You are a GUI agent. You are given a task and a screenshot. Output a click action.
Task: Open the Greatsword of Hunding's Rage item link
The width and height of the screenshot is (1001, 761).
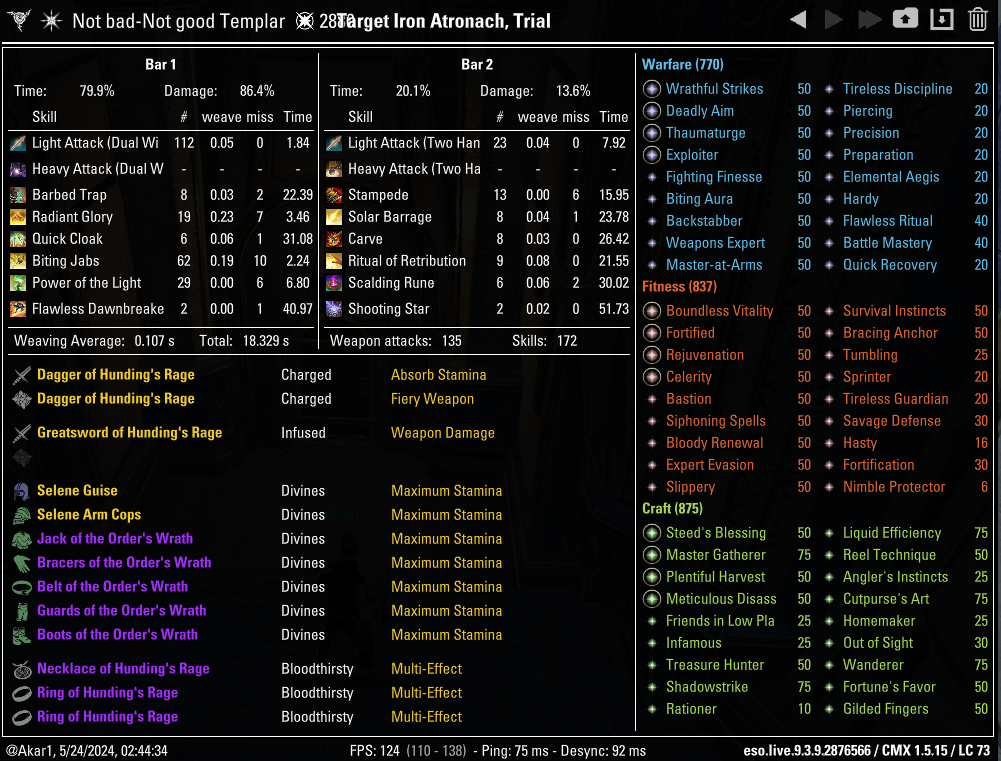tap(129, 433)
